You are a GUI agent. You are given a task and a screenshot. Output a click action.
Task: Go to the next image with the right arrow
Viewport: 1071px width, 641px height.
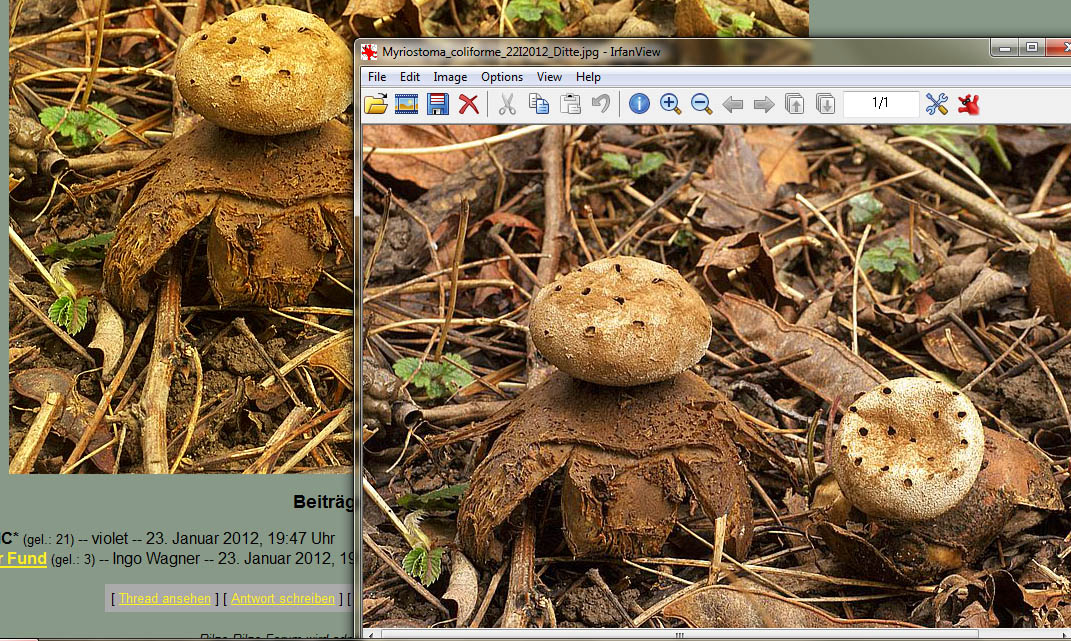(x=764, y=104)
